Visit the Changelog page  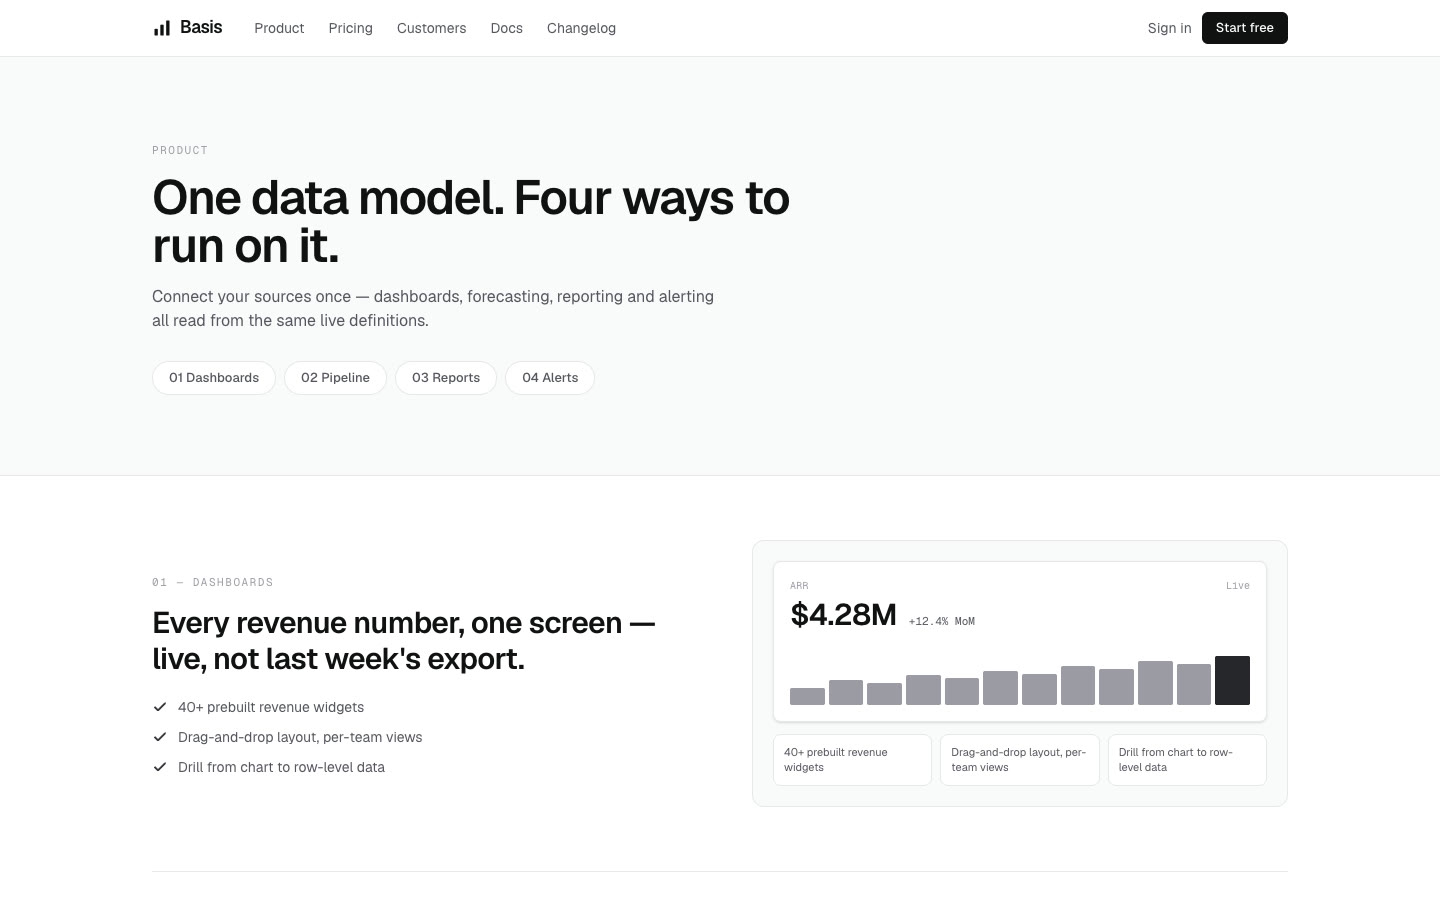[581, 28]
